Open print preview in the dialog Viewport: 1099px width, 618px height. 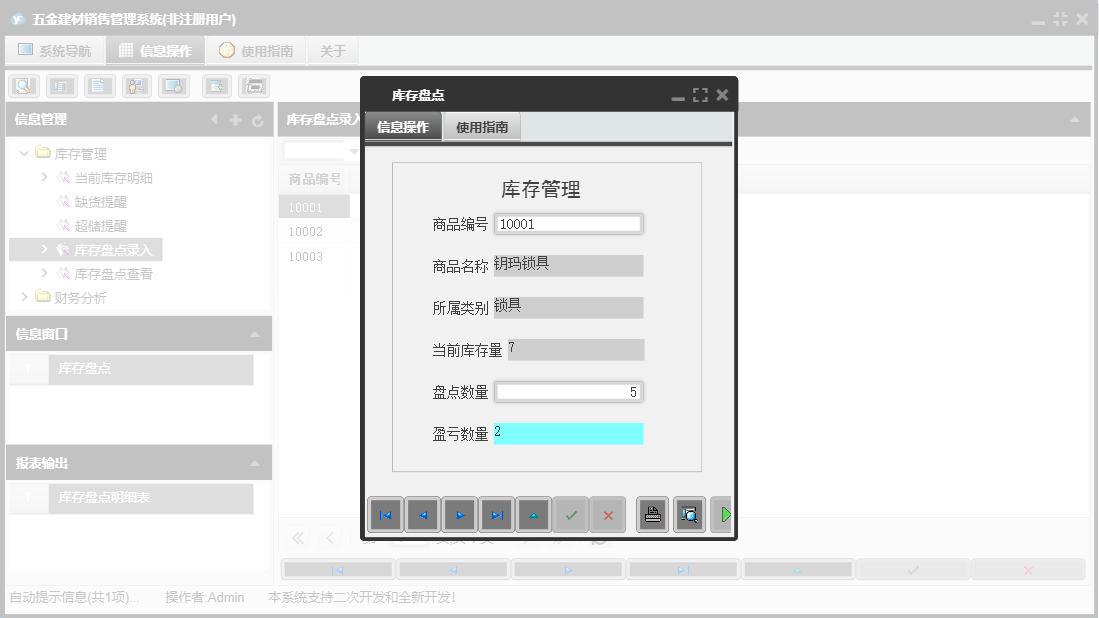689,514
